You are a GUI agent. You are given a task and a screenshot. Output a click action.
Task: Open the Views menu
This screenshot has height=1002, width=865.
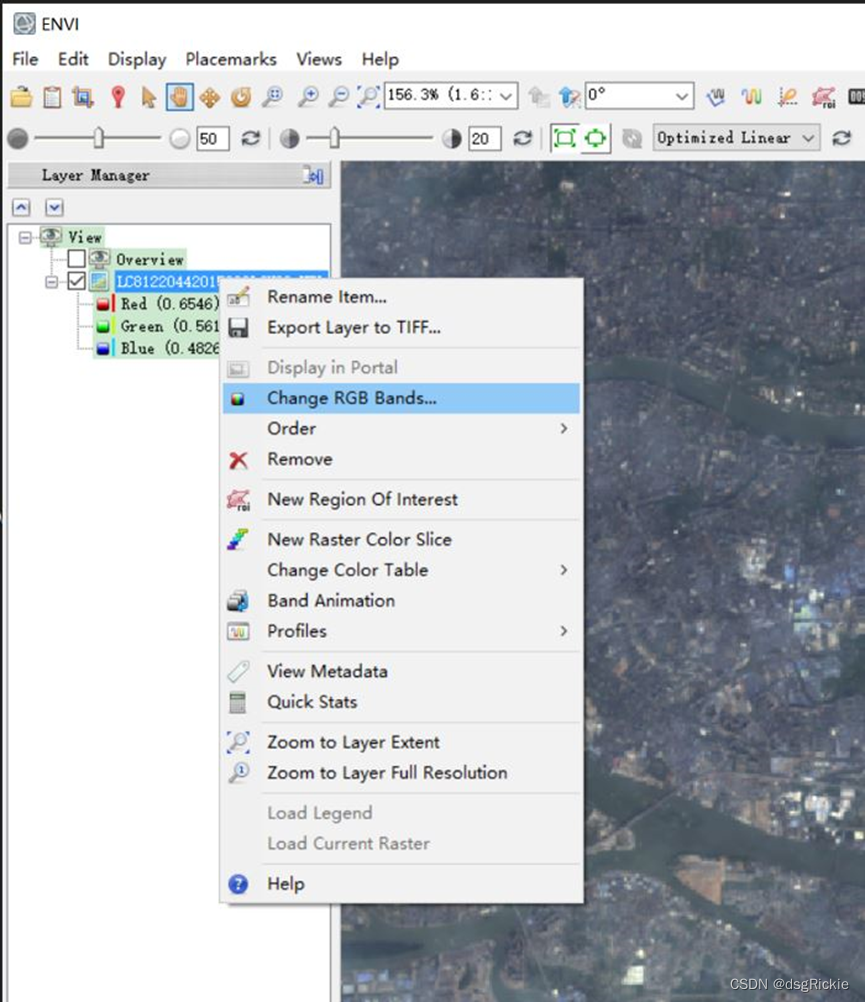click(319, 59)
